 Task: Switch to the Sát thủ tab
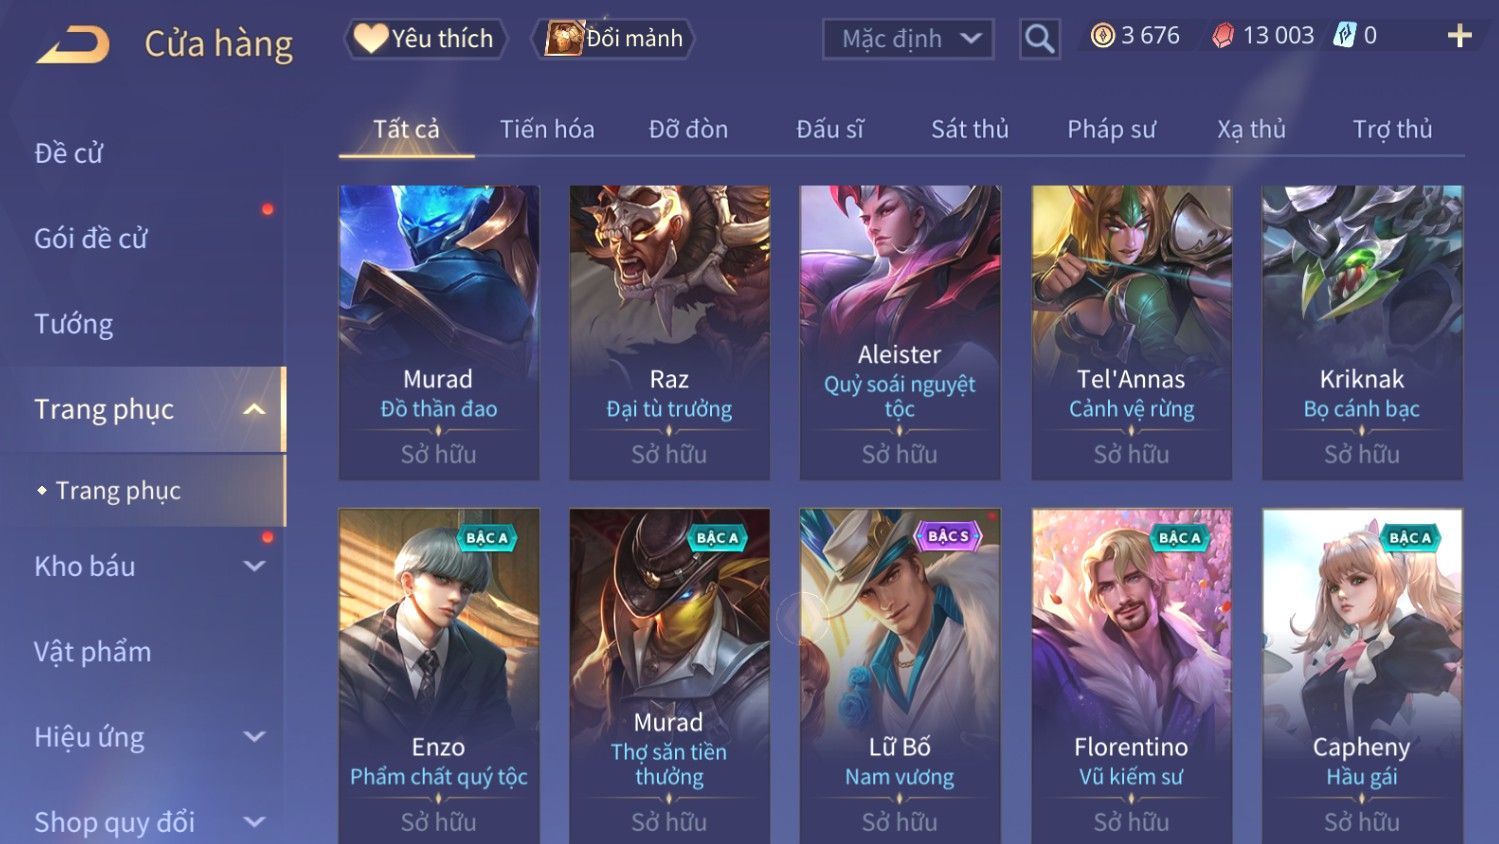point(970,129)
